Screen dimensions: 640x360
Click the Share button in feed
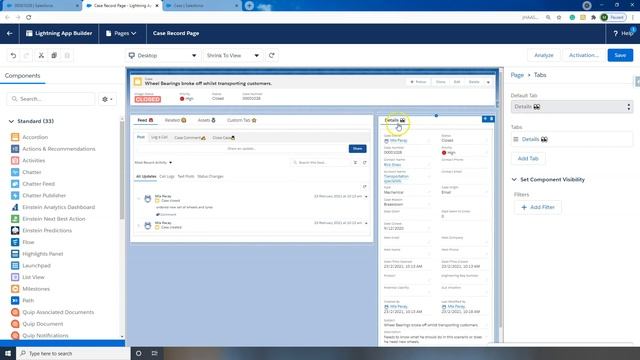pyautogui.click(x=358, y=149)
